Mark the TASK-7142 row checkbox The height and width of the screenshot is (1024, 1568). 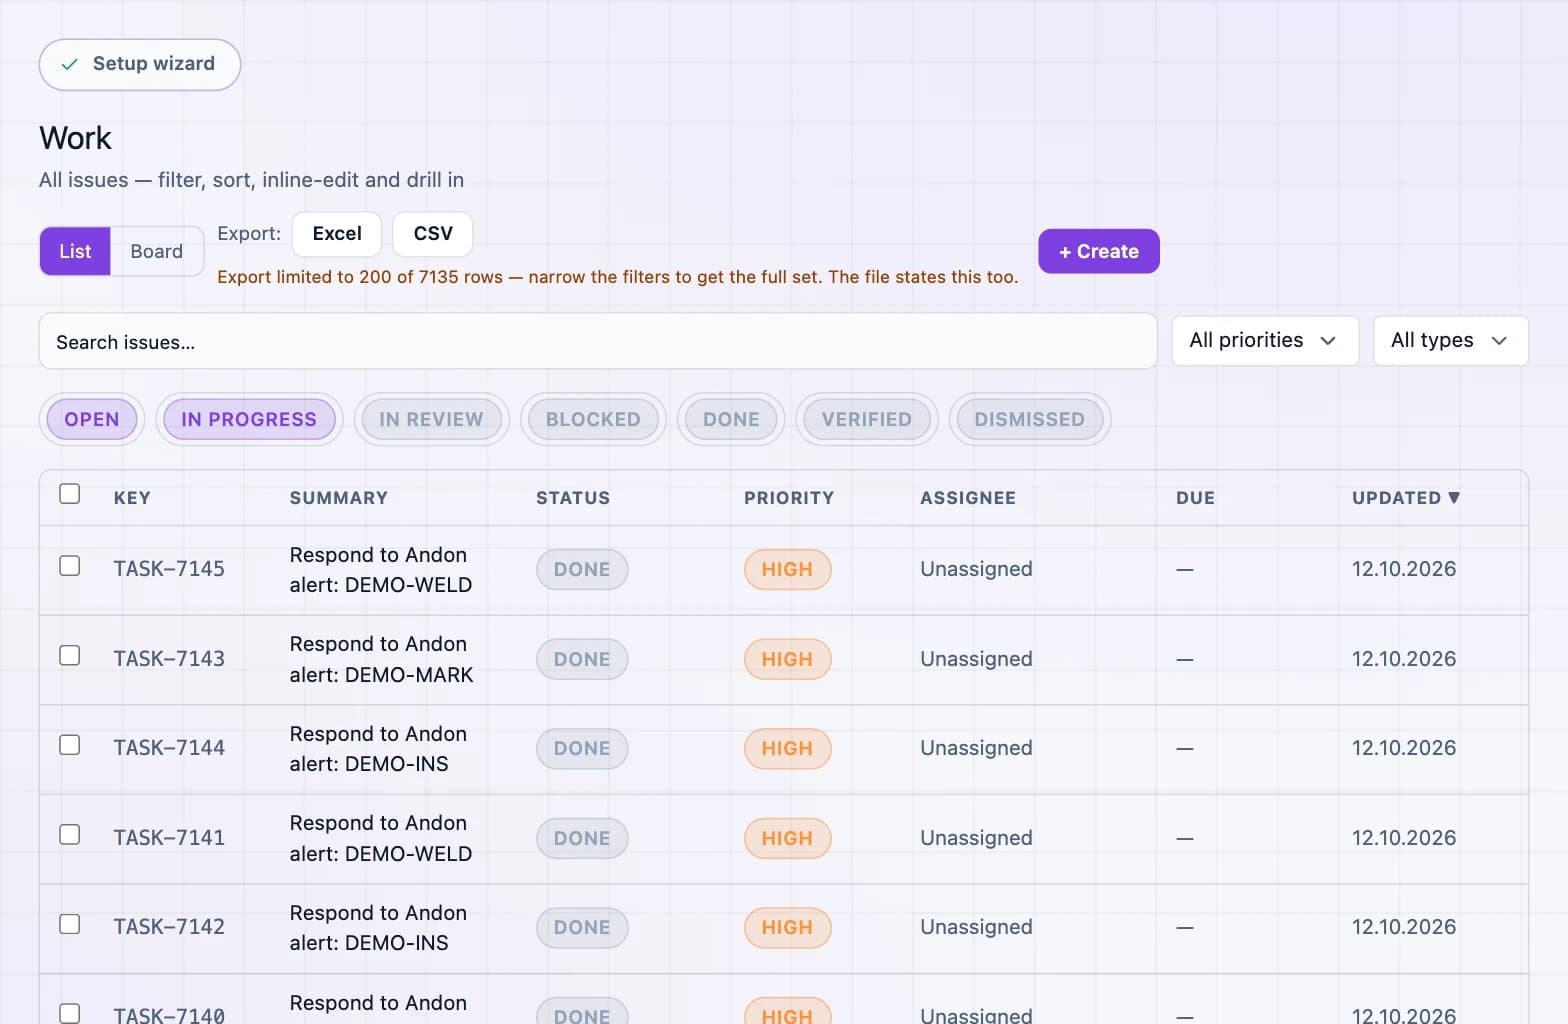point(69,924)
